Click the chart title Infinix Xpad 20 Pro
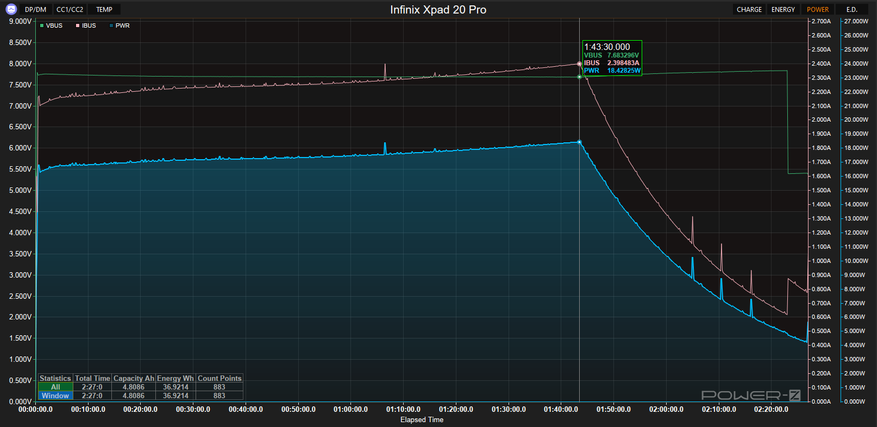The height and width of the screenshot is (427, 877). click(x=438, y=10)
